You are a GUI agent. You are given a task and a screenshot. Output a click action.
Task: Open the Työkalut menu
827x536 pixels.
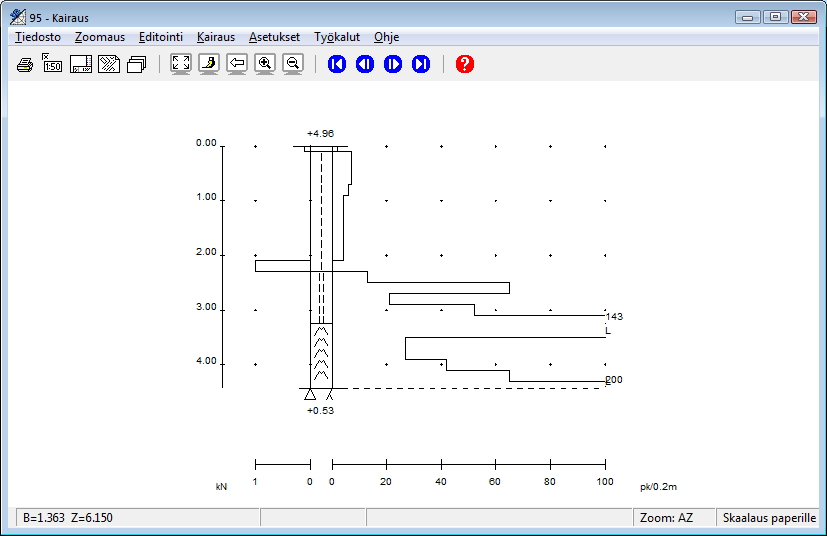point(337,37)
